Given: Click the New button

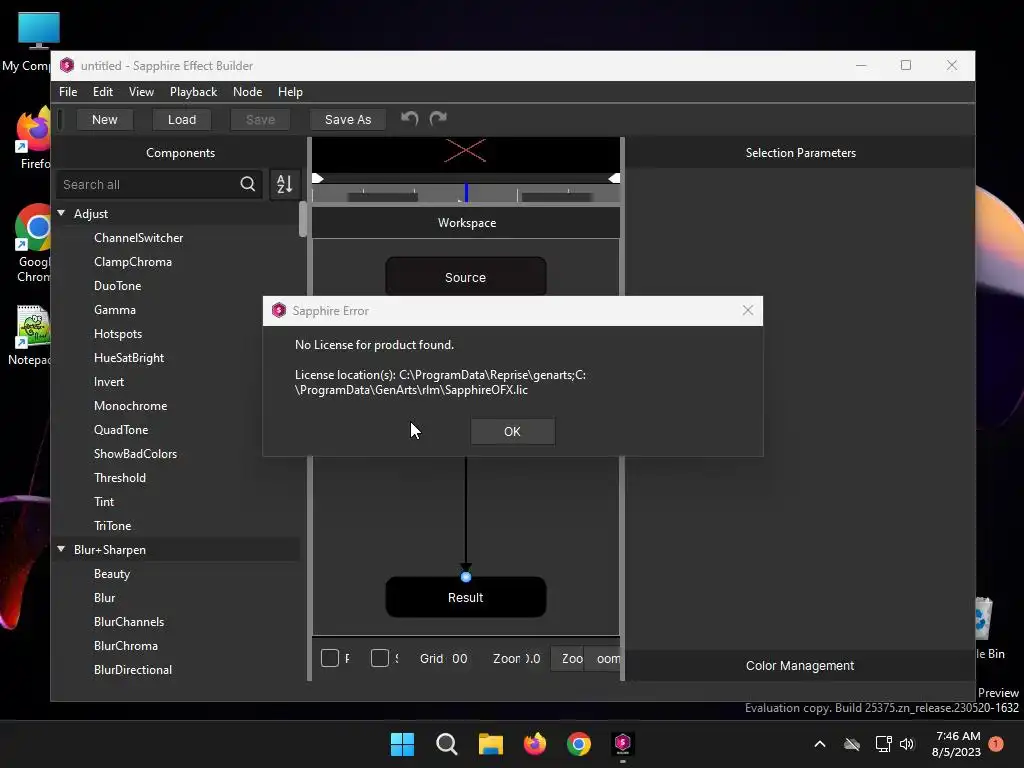Looking at the screenshot, I should 104,120.
